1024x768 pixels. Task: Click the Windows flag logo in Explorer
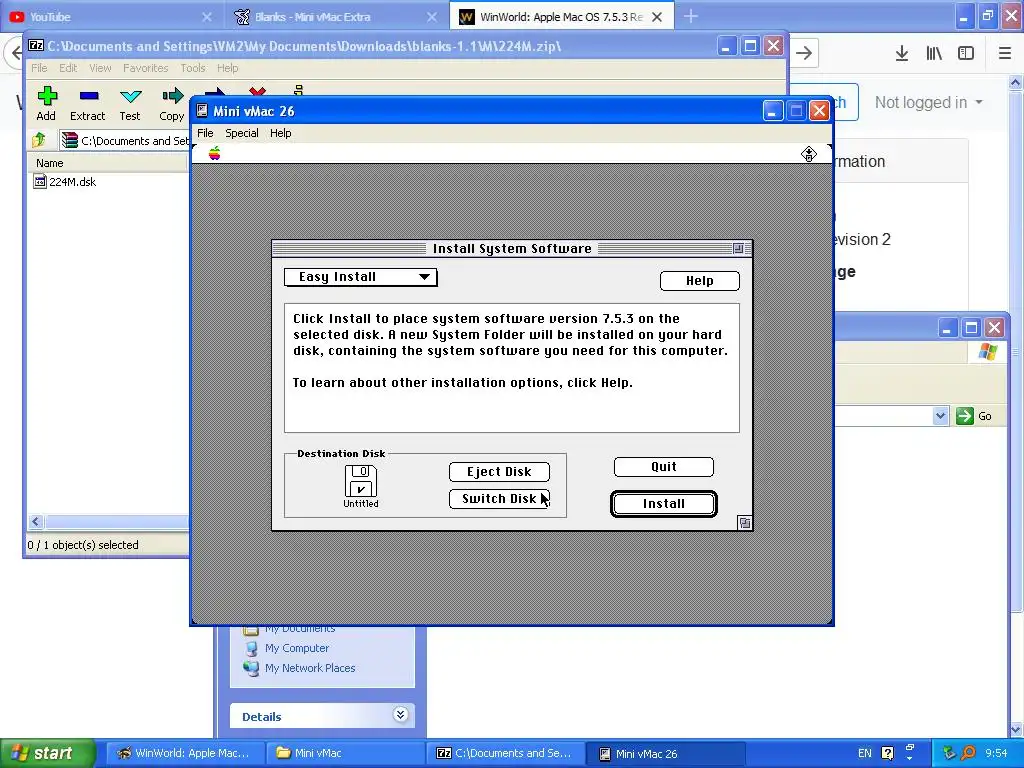987,353
